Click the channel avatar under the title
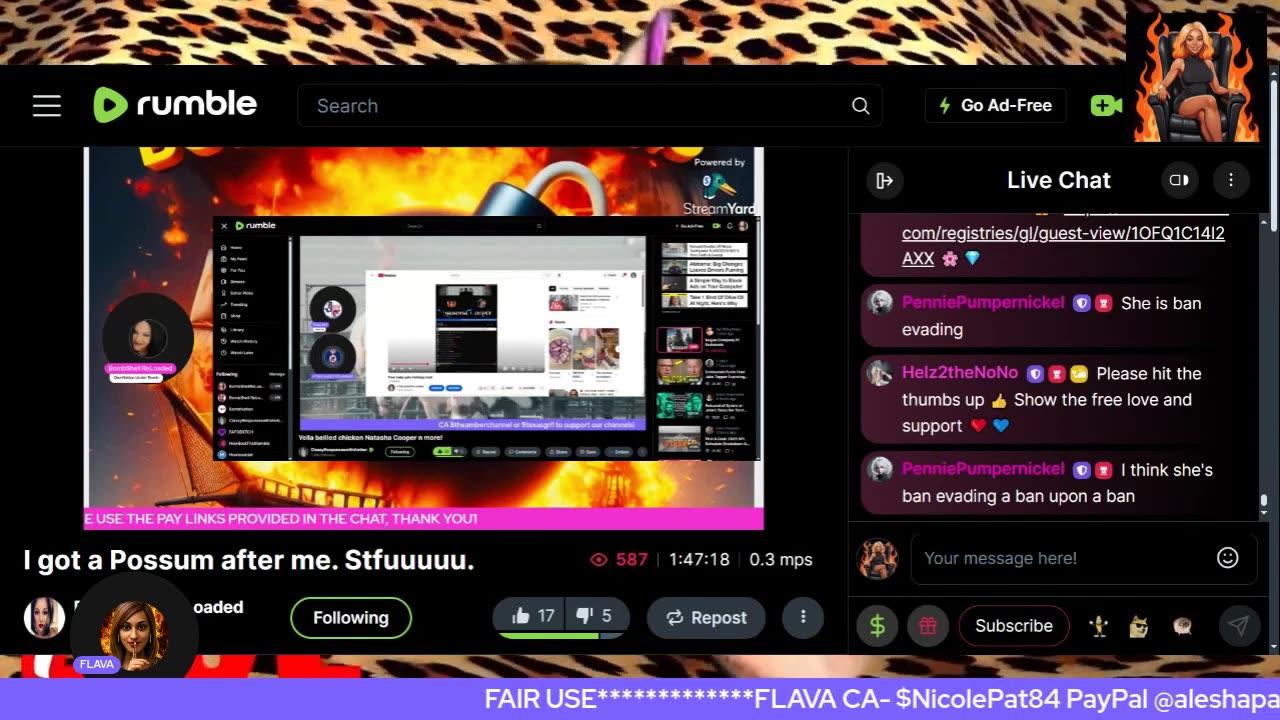The width and height of the screenshot is (1280, 720). coord(44,617)
